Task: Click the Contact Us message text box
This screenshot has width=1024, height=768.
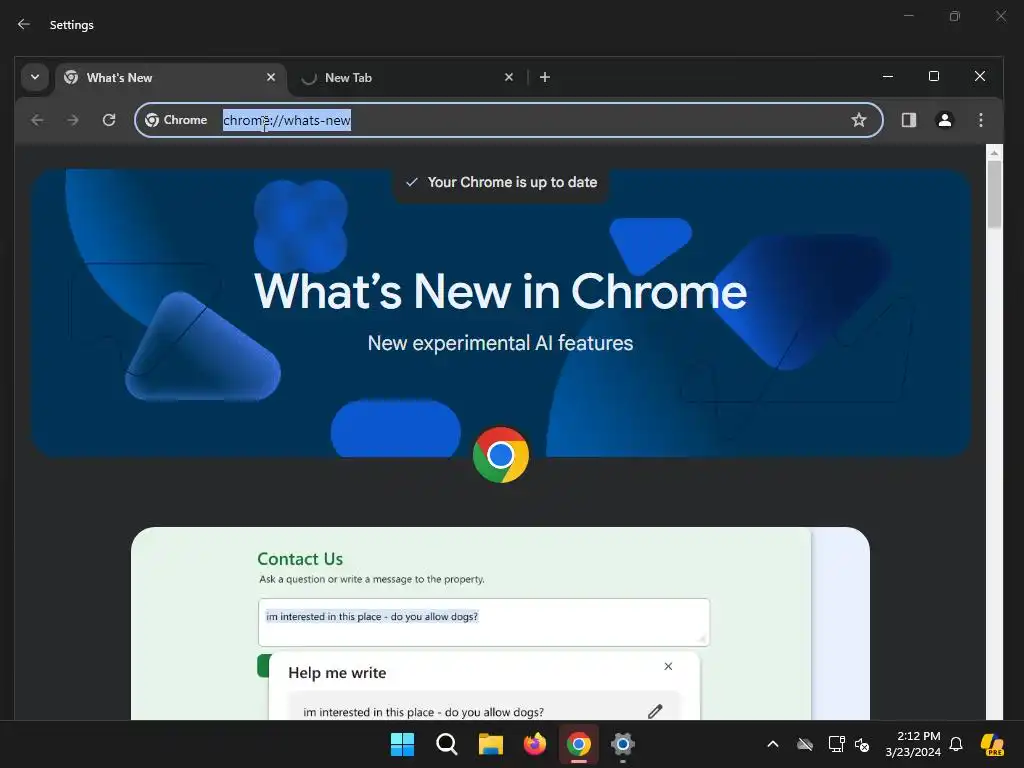Action: click(x=484, y=622)
